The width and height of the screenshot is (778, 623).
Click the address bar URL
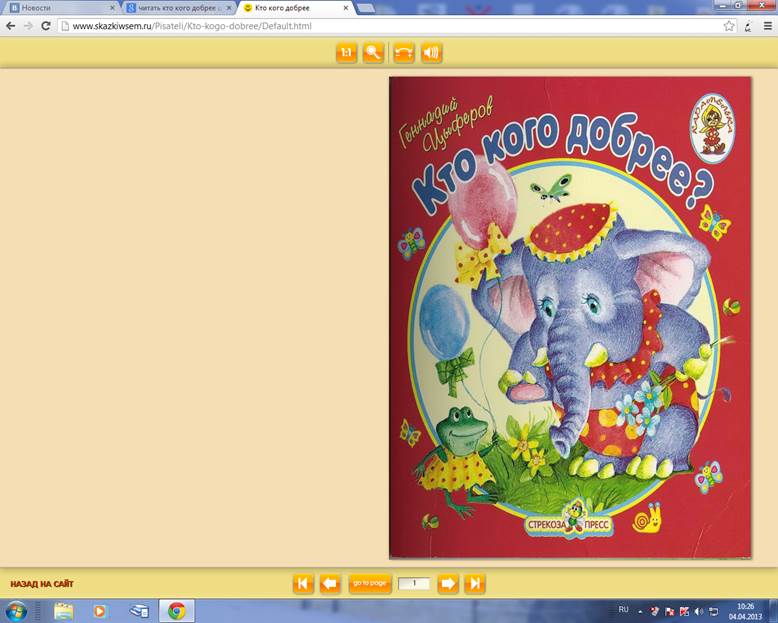pos(192,26)
